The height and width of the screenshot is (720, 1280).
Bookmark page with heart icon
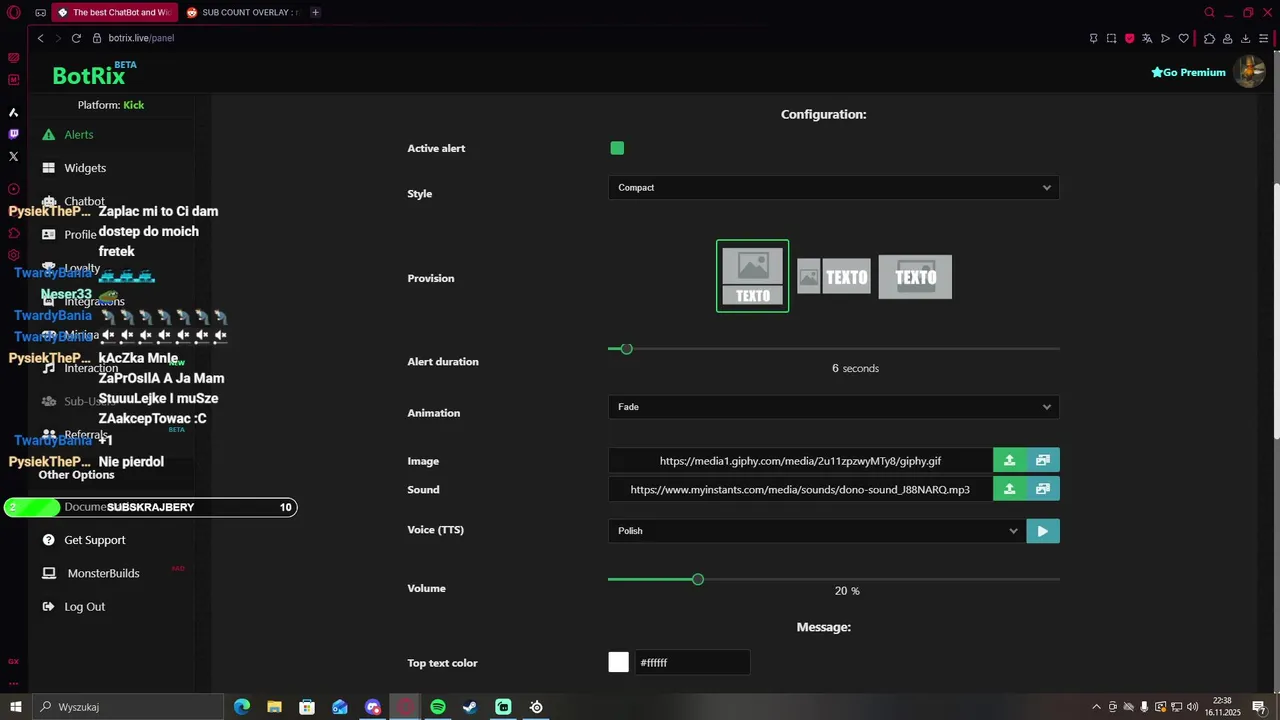[x=1184, y=38]
